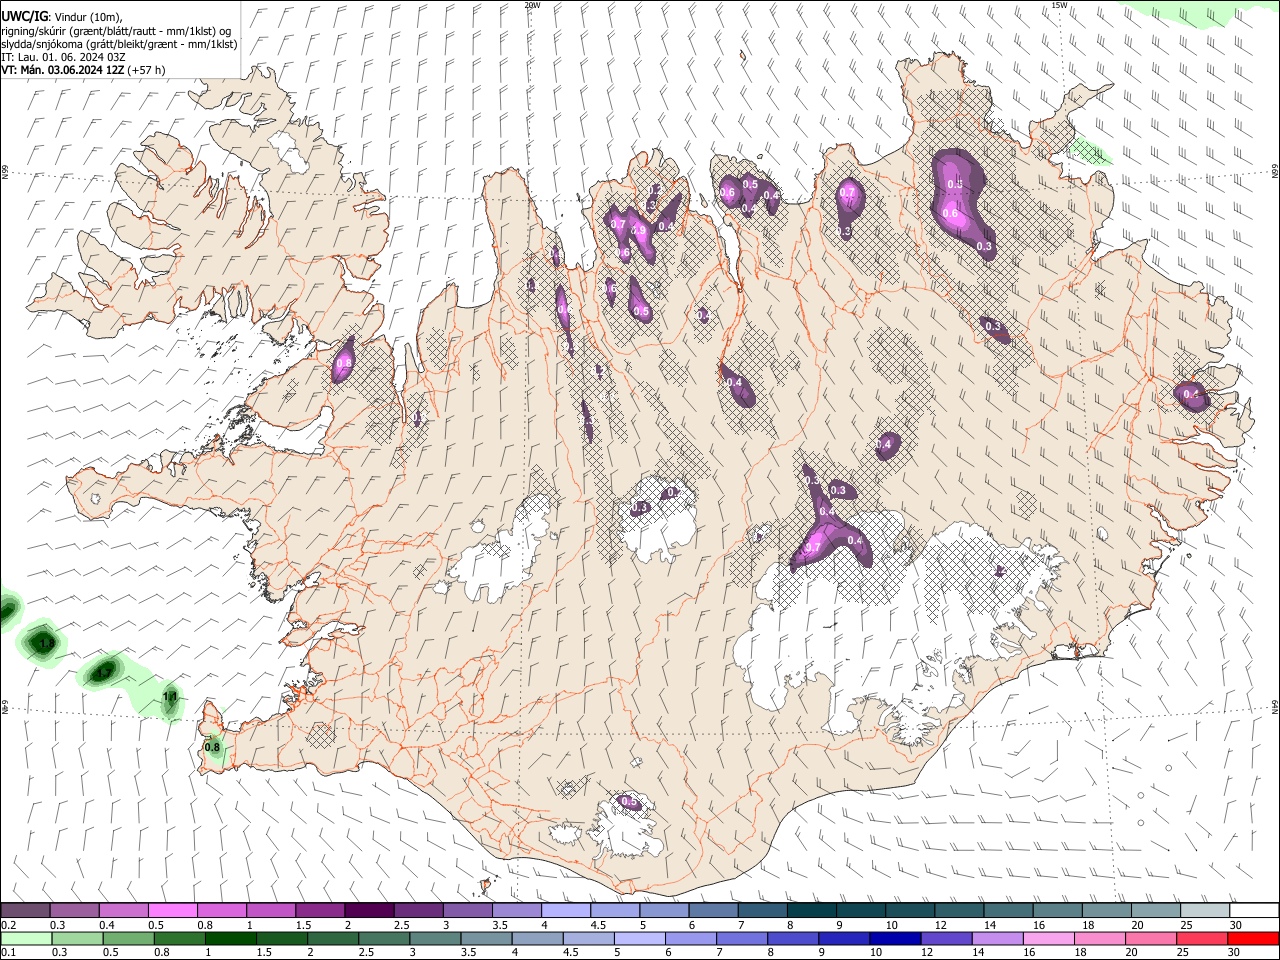
Task: Pick the 3 violet swatch in snow scale
Action: 467,911
